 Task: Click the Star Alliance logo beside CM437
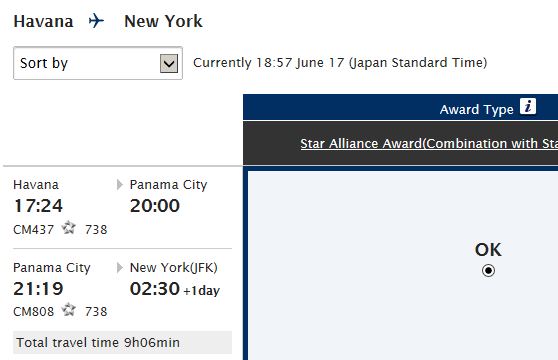click(x=68, y=228)
